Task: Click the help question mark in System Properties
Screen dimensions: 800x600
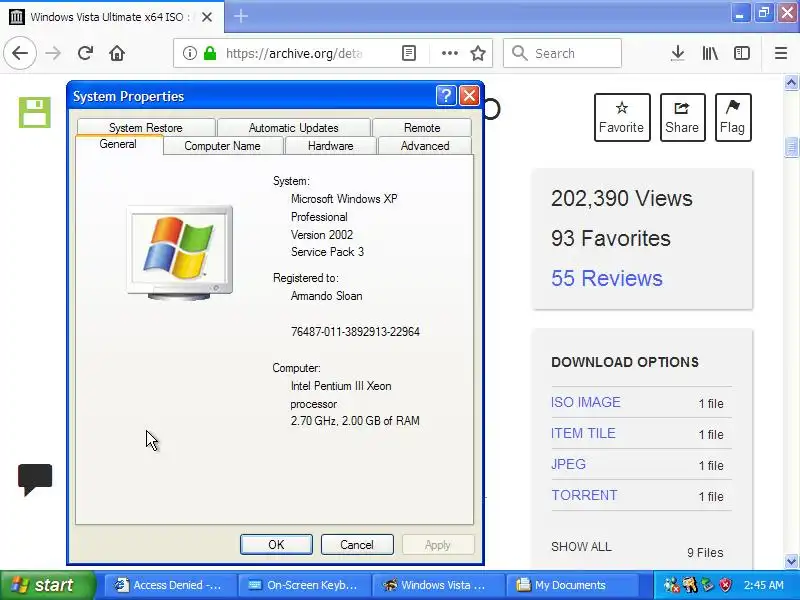Action: pos(445,95)
